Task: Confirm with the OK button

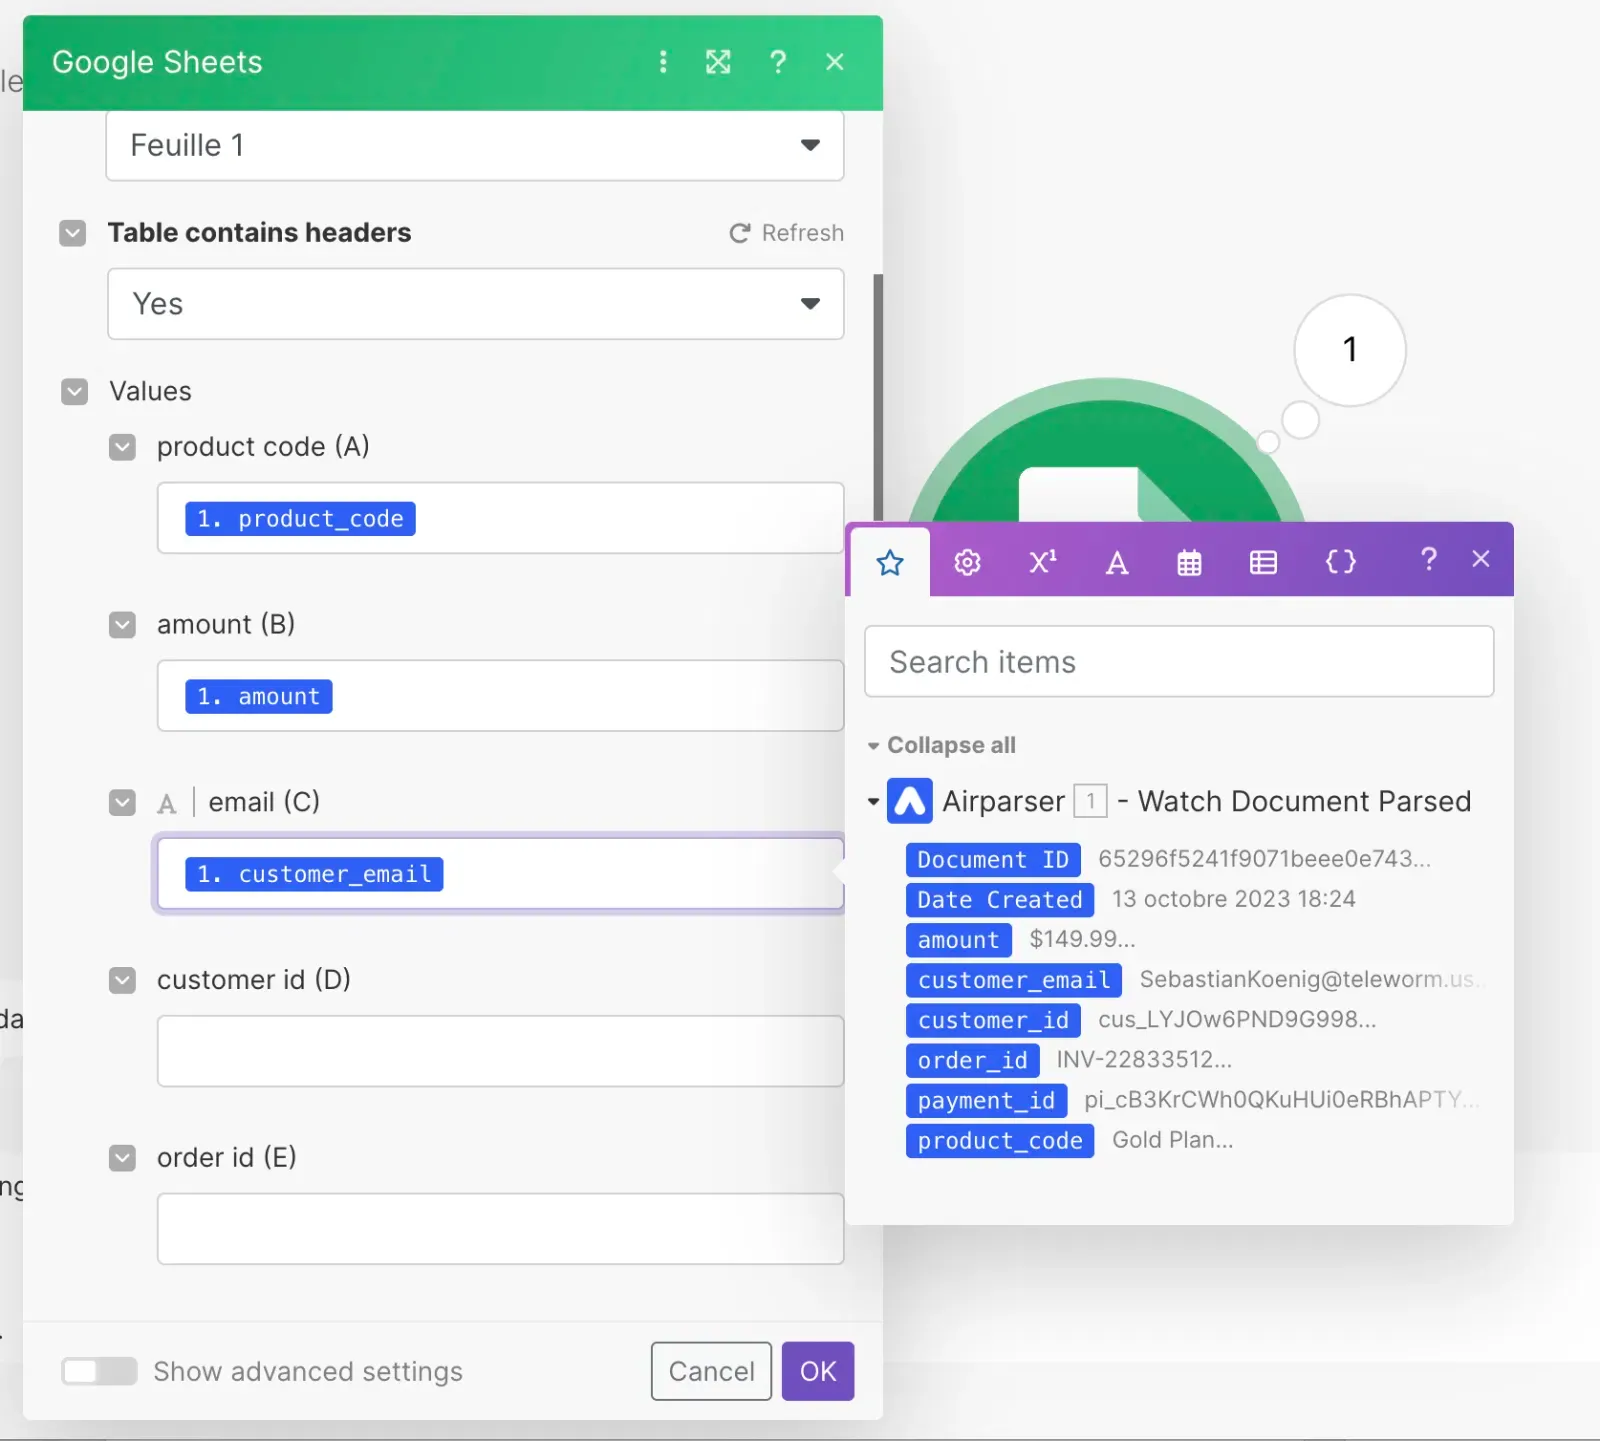Action: coord(818,1371)
